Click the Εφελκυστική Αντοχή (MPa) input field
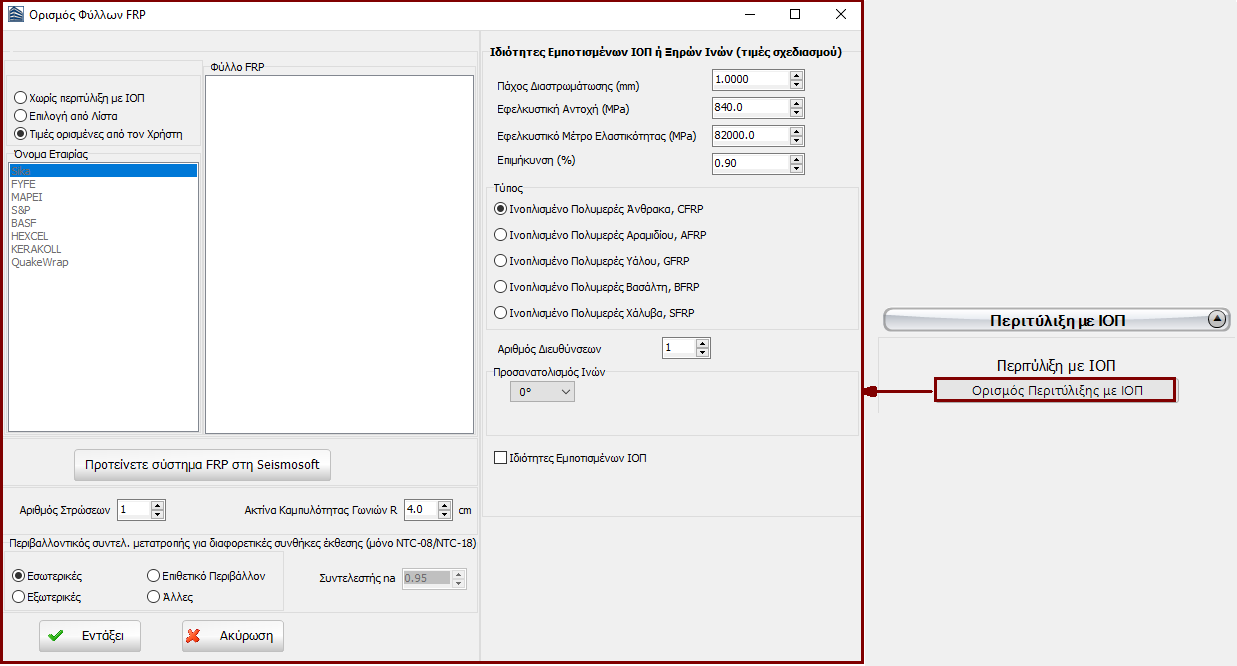The width and height of the screenshot is (1237, 666). coord(750,107)
